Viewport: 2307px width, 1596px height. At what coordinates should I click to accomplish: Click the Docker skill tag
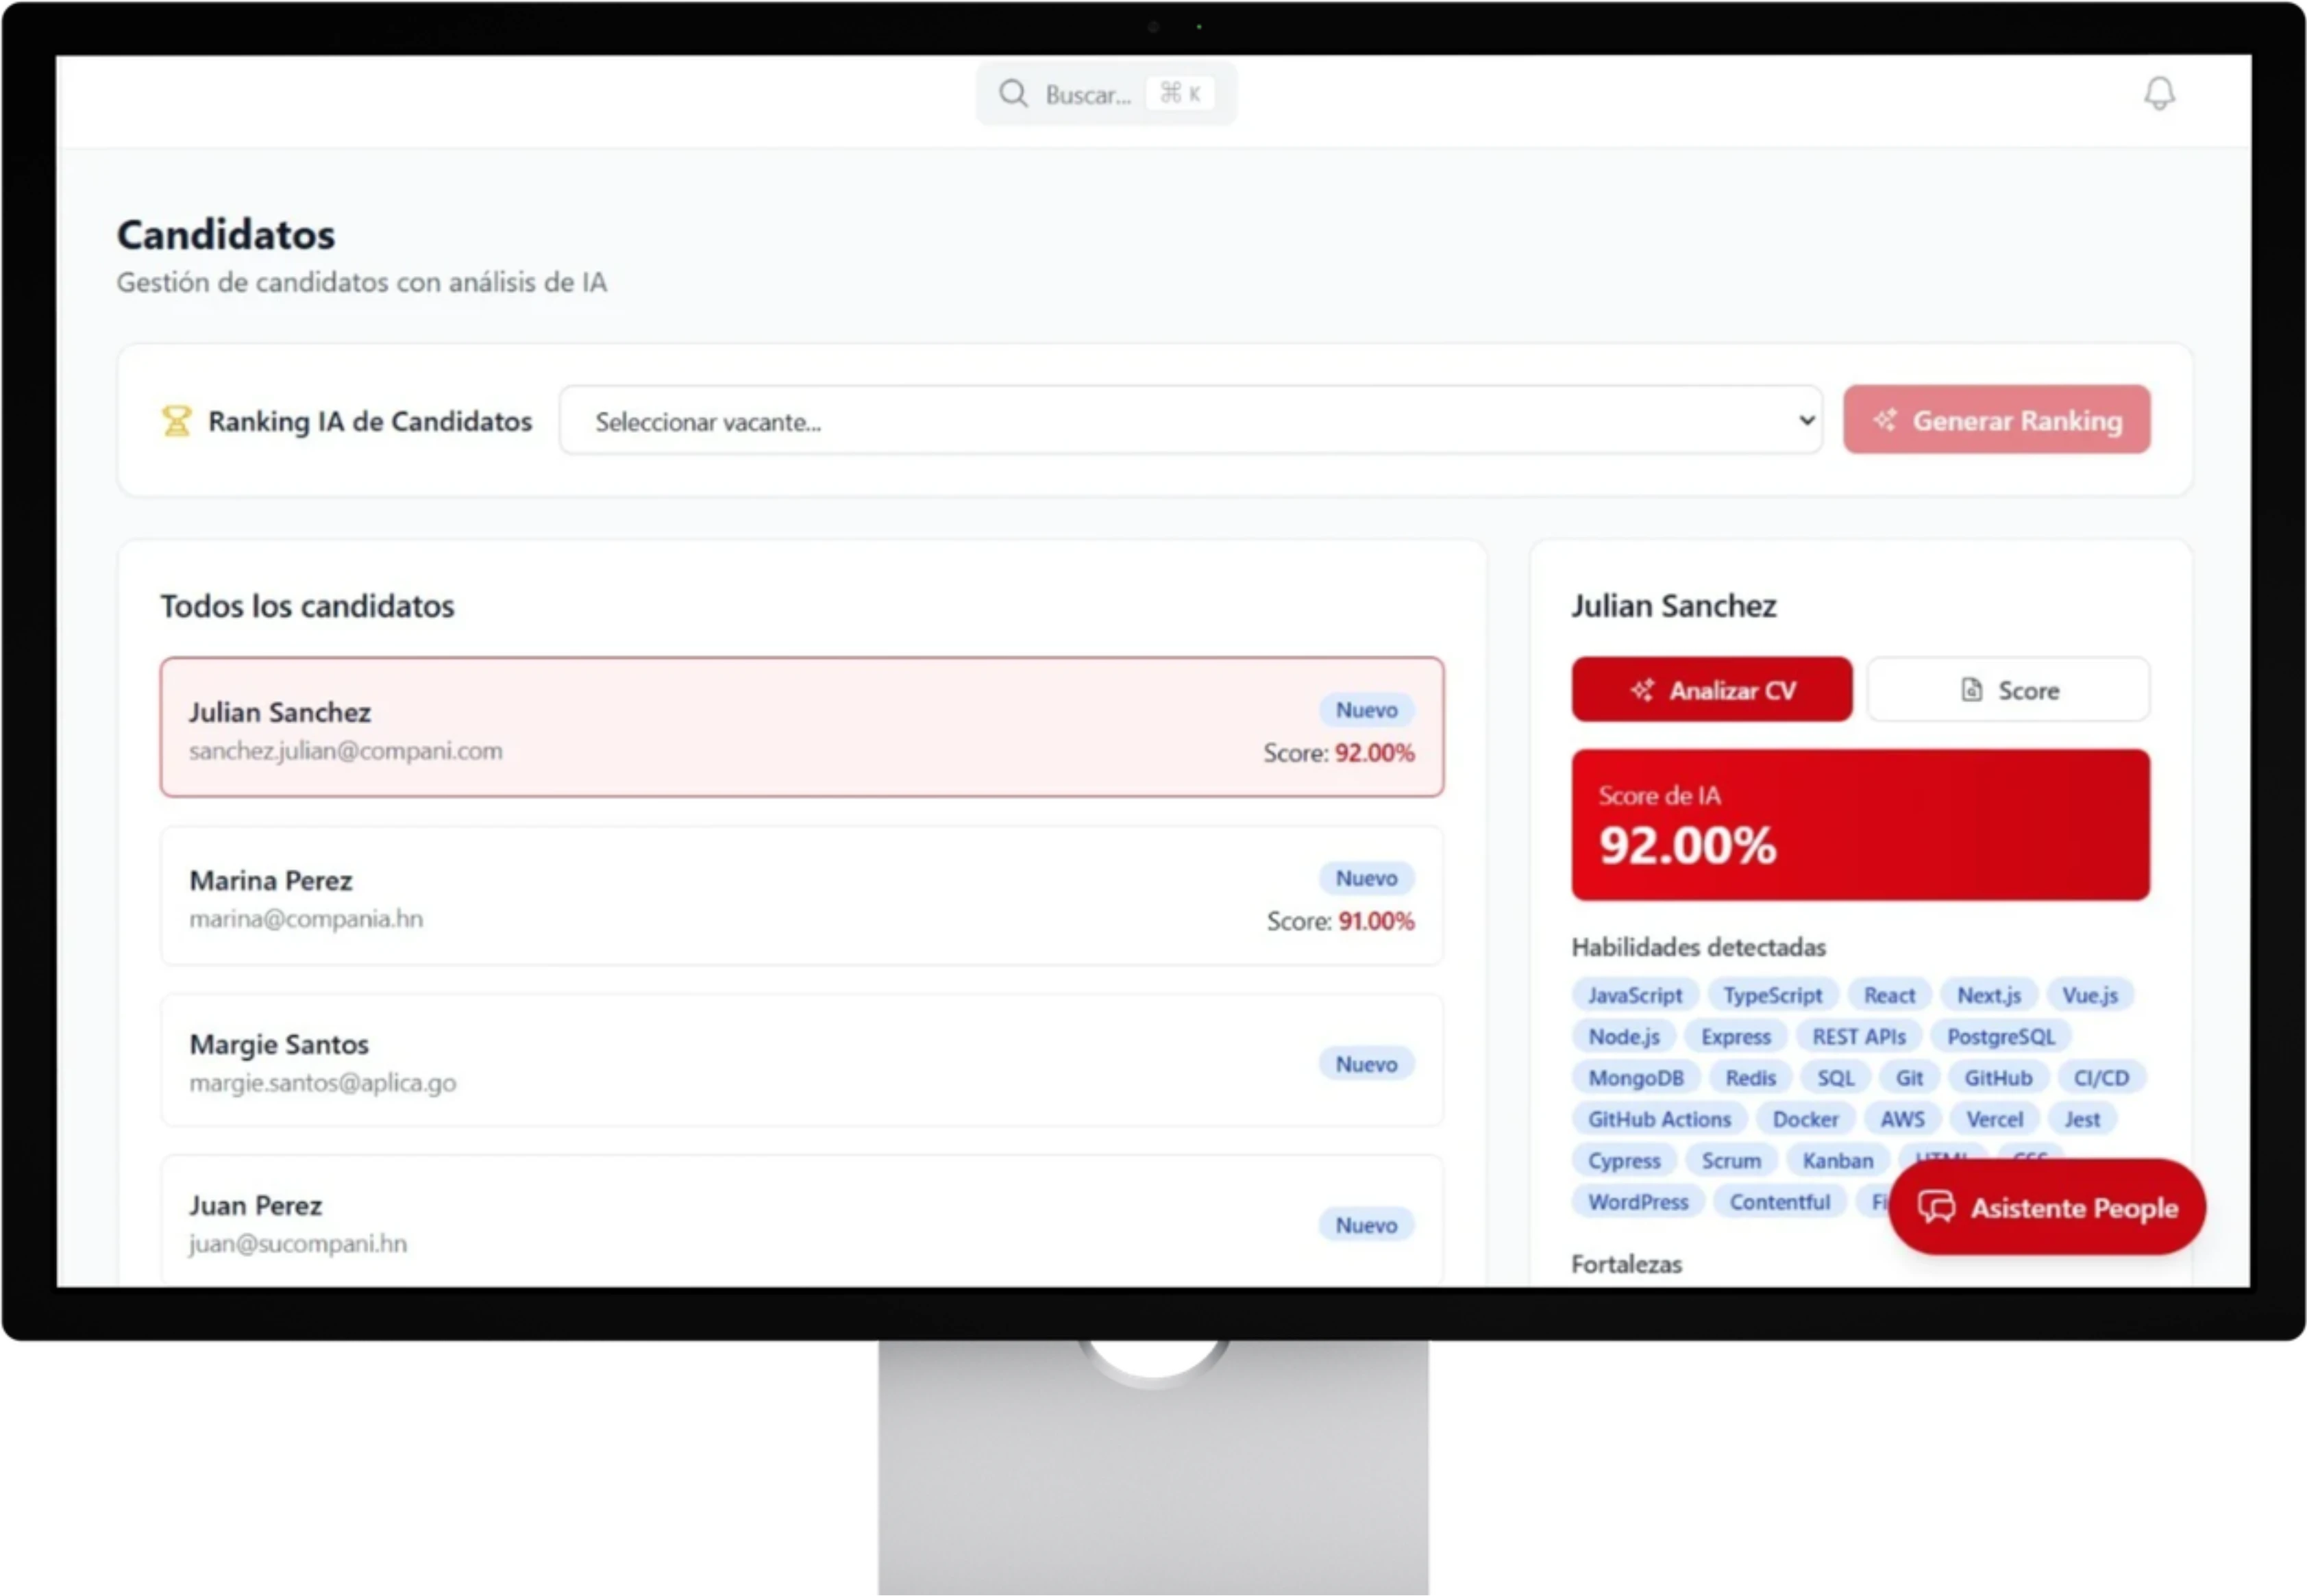point(1805,1118)
